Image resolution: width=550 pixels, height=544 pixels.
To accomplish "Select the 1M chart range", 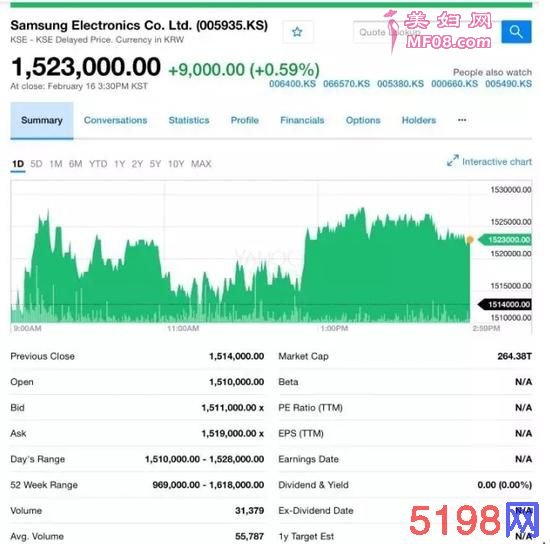I will pos(56,164).
